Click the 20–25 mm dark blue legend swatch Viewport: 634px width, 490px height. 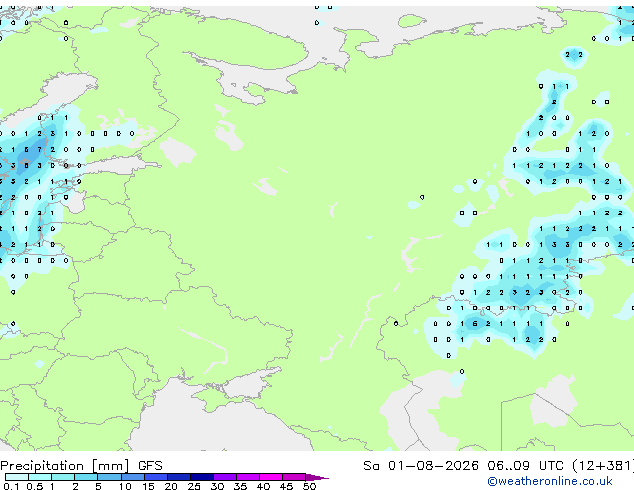click(179, 477)
